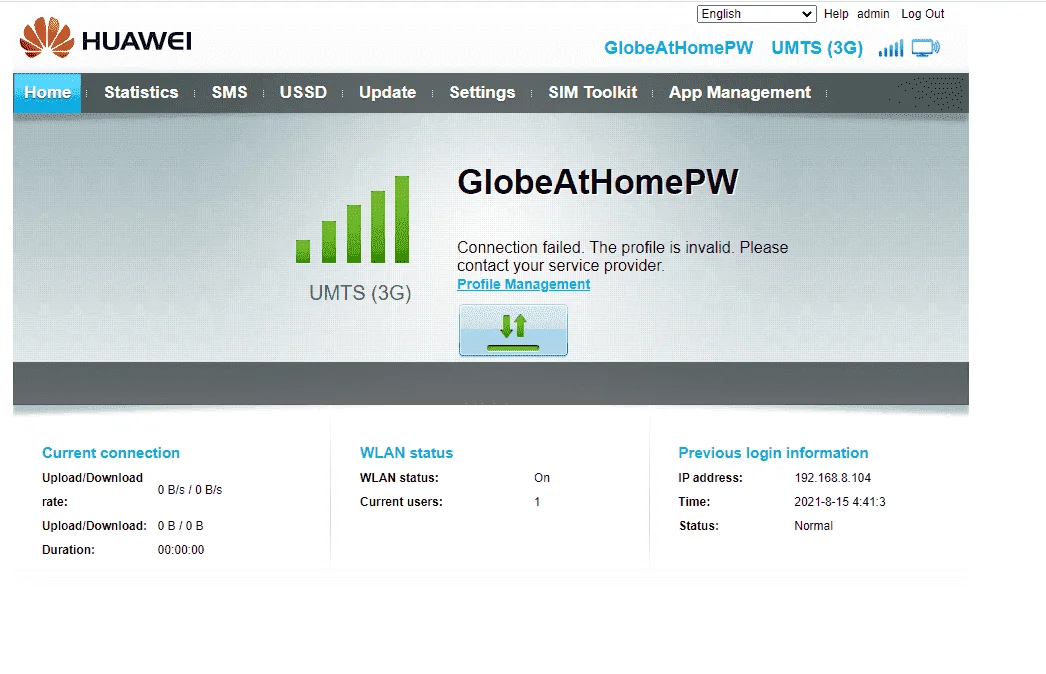The image size is (1046, 674).
Task: Click the Duration value 00:00:00
Action: [x=181, y=550]
